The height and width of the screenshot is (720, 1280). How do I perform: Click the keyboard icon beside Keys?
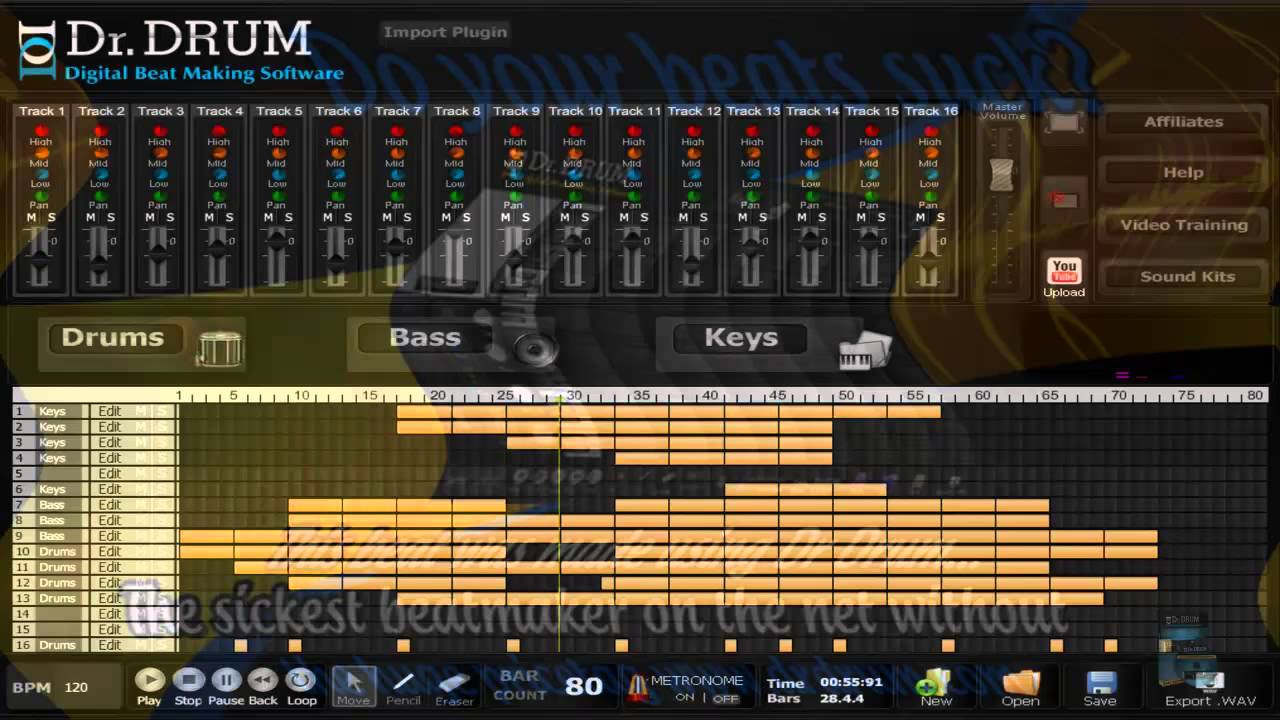tap(865, 348)
